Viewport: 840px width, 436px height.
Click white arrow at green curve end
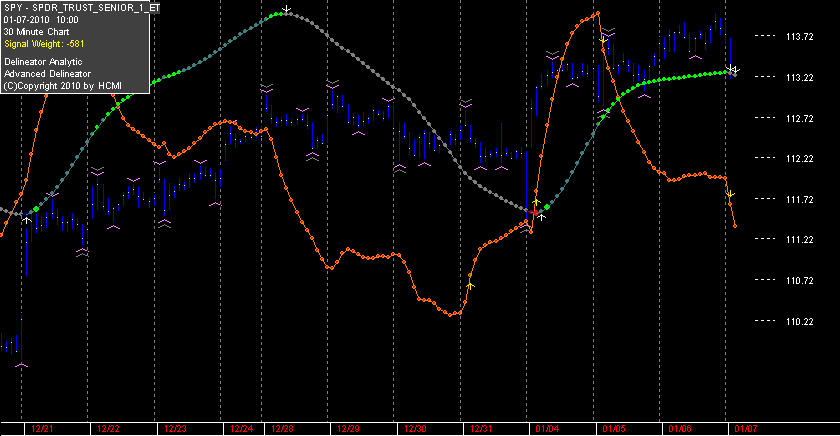click(733, 69)
